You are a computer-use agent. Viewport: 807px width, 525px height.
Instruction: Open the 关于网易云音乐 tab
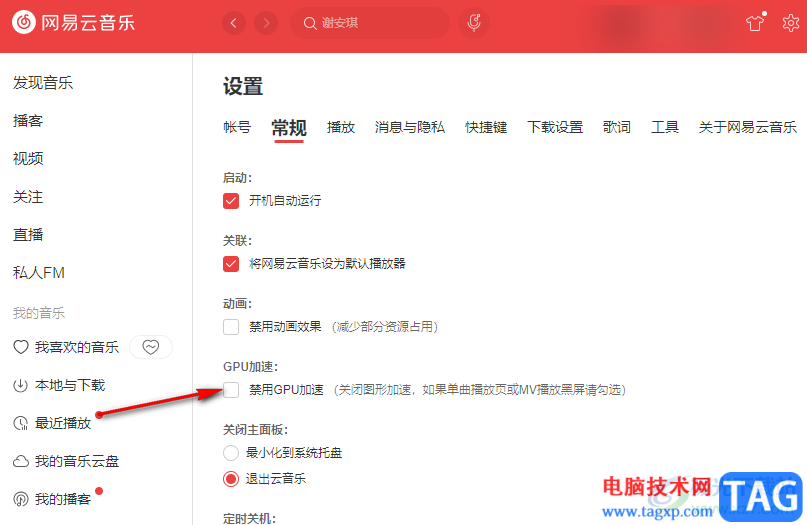coord(748,127)
